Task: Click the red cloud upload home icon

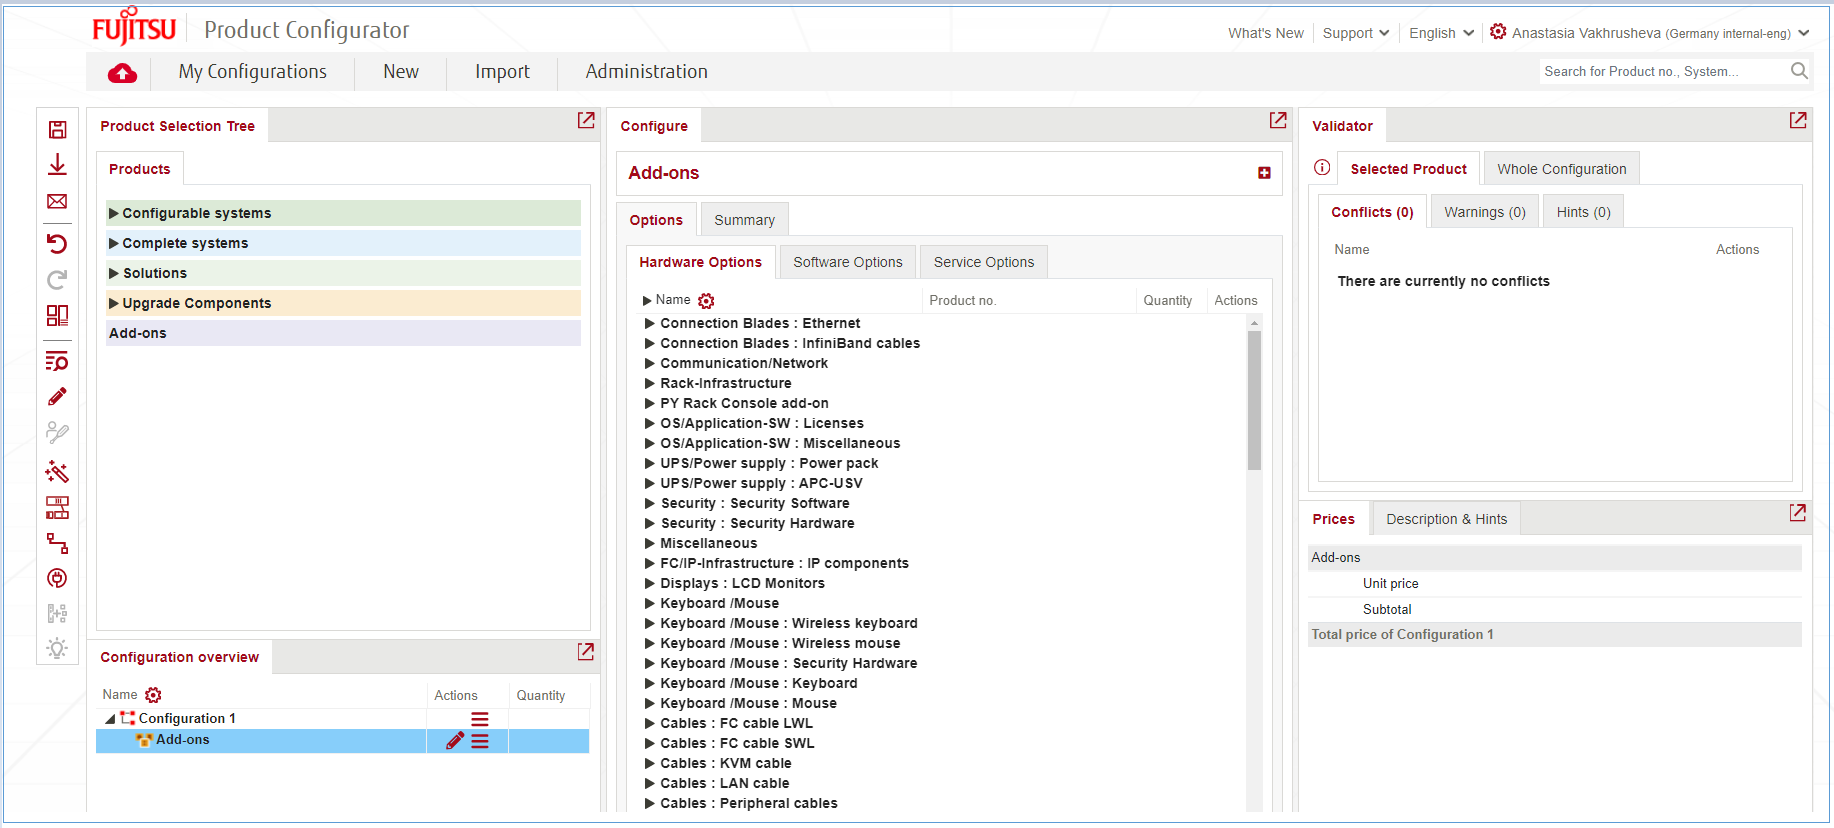Action: 122,72
